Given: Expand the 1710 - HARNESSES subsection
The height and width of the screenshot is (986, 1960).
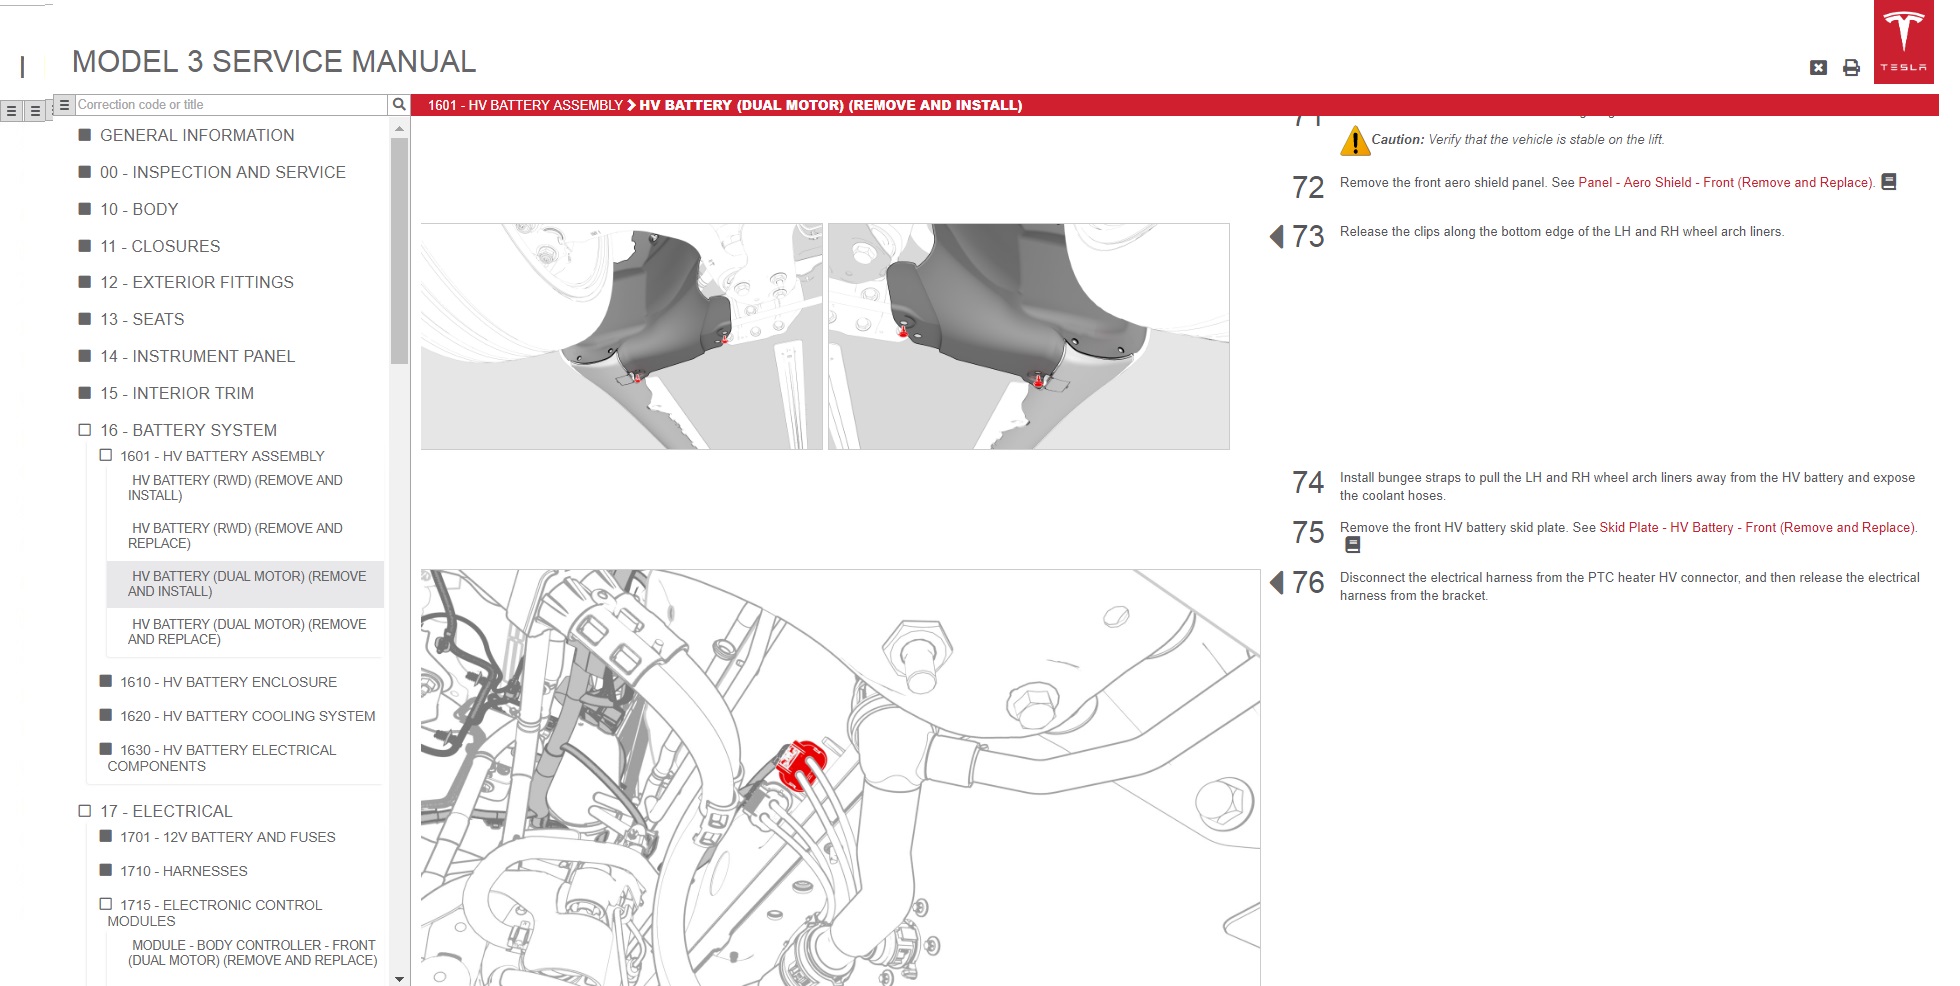Looking at the screenshot, I should [x=105, y=870].
